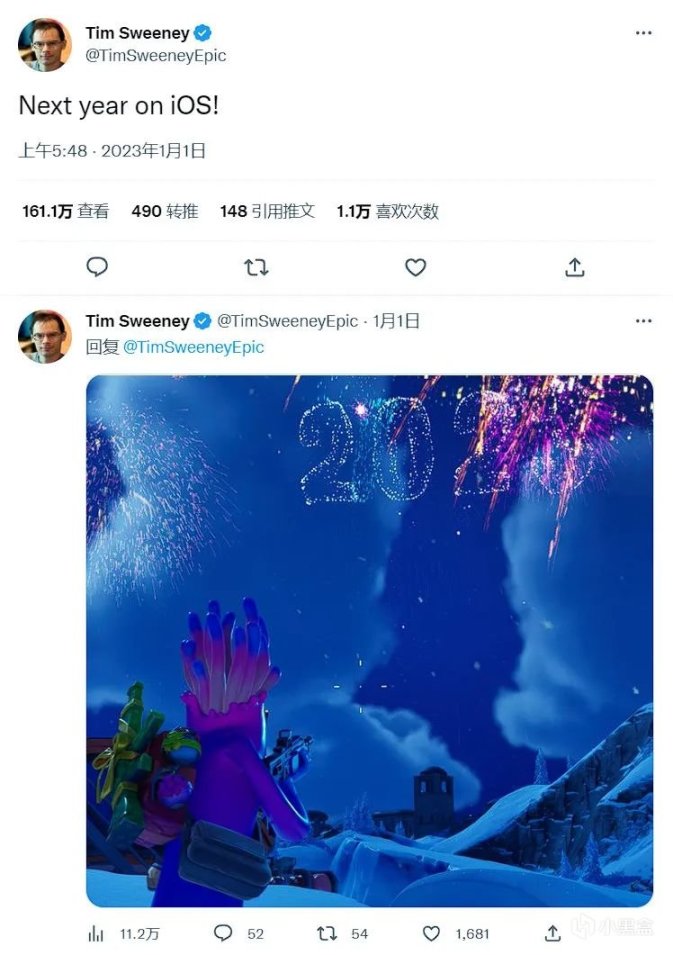This screenshot has height=955, width=673.
Task: Retweet Tim Sweeney's first tweet
Action: [256, 267]
